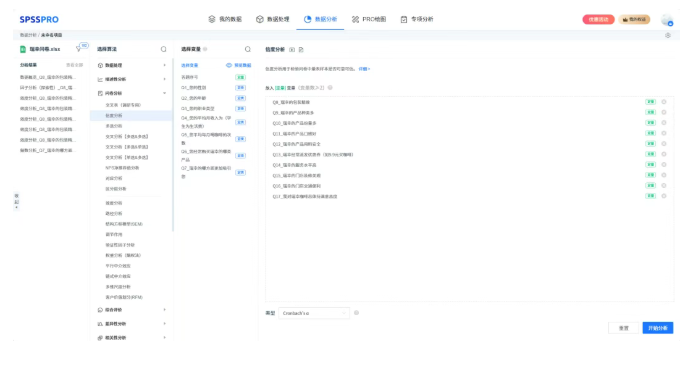
Task: Open the second tab with the cube icon
Action: 273,19
